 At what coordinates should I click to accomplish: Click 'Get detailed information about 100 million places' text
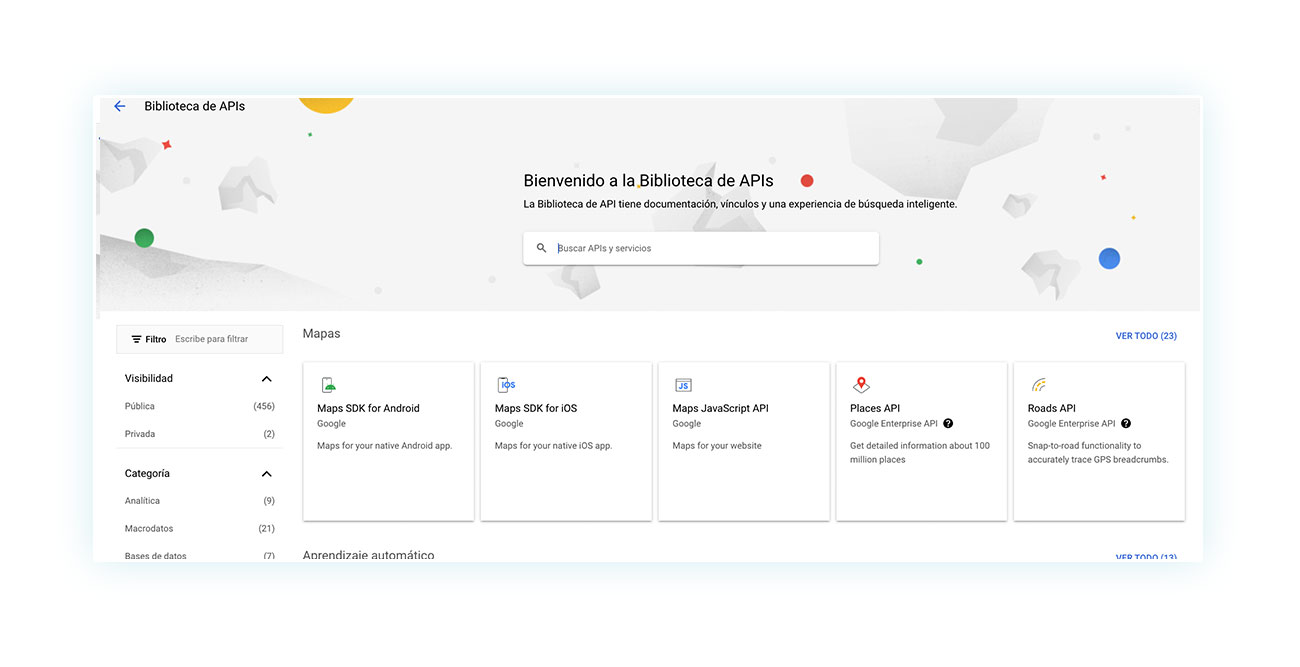(920, 453)
